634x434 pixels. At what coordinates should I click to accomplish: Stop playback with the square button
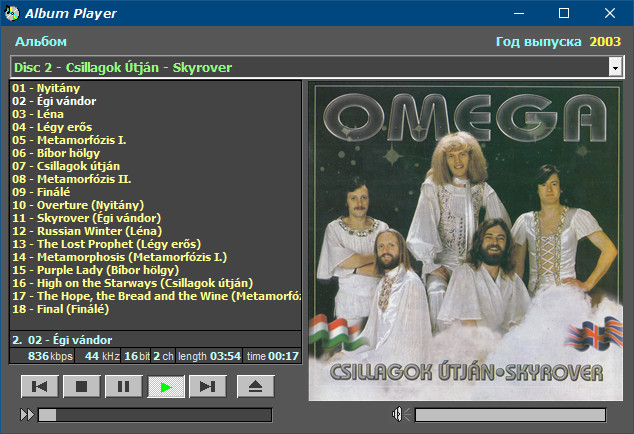coord(82,386)
